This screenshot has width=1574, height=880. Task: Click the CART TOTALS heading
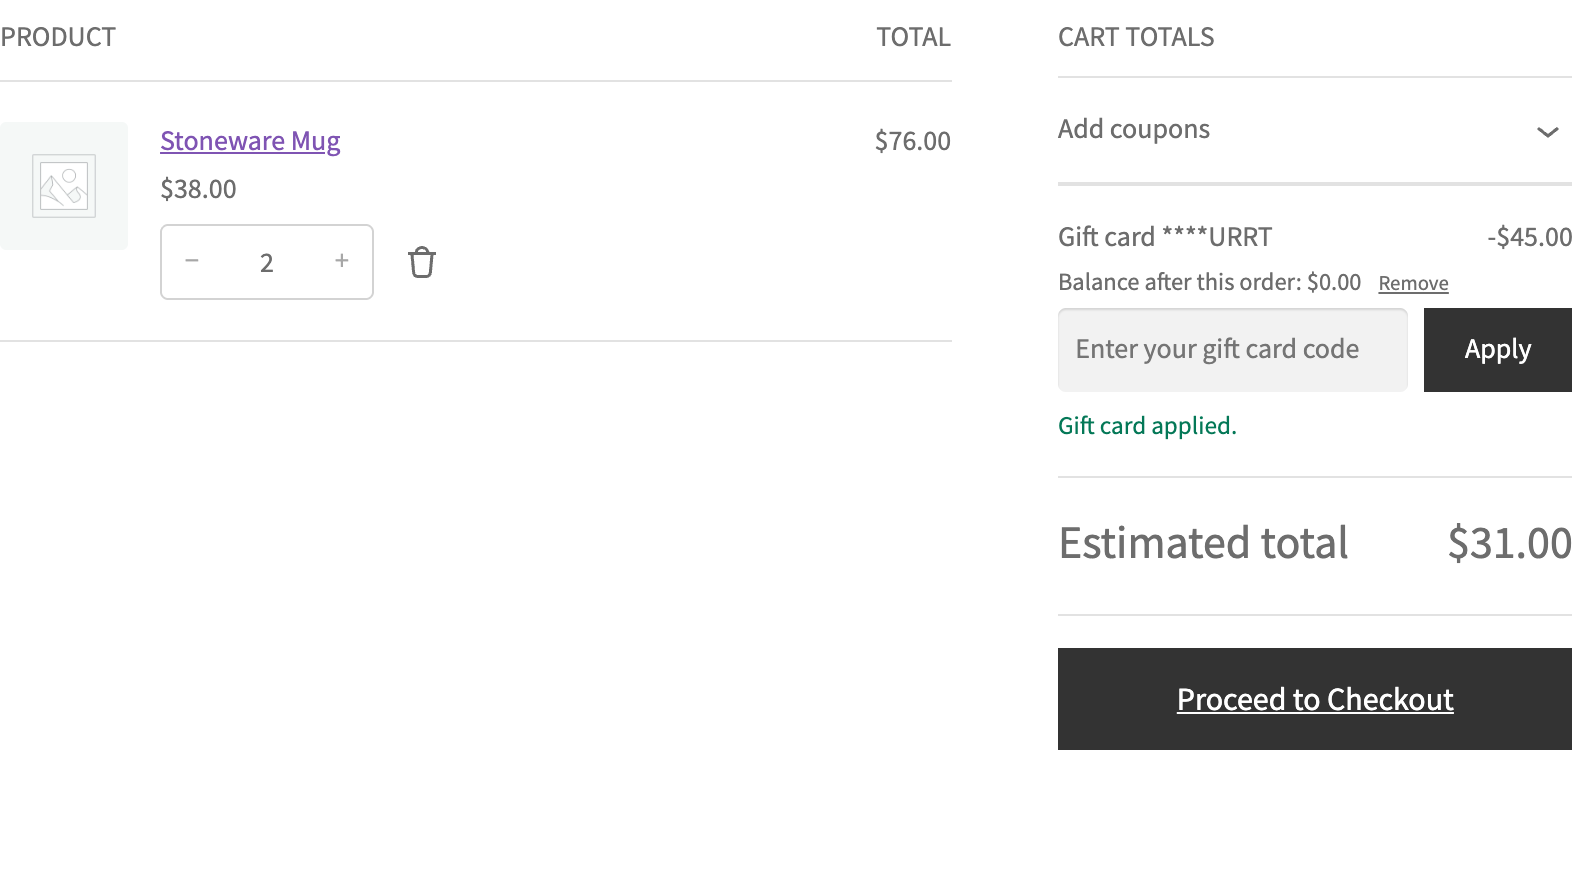tap(1136, 37)
